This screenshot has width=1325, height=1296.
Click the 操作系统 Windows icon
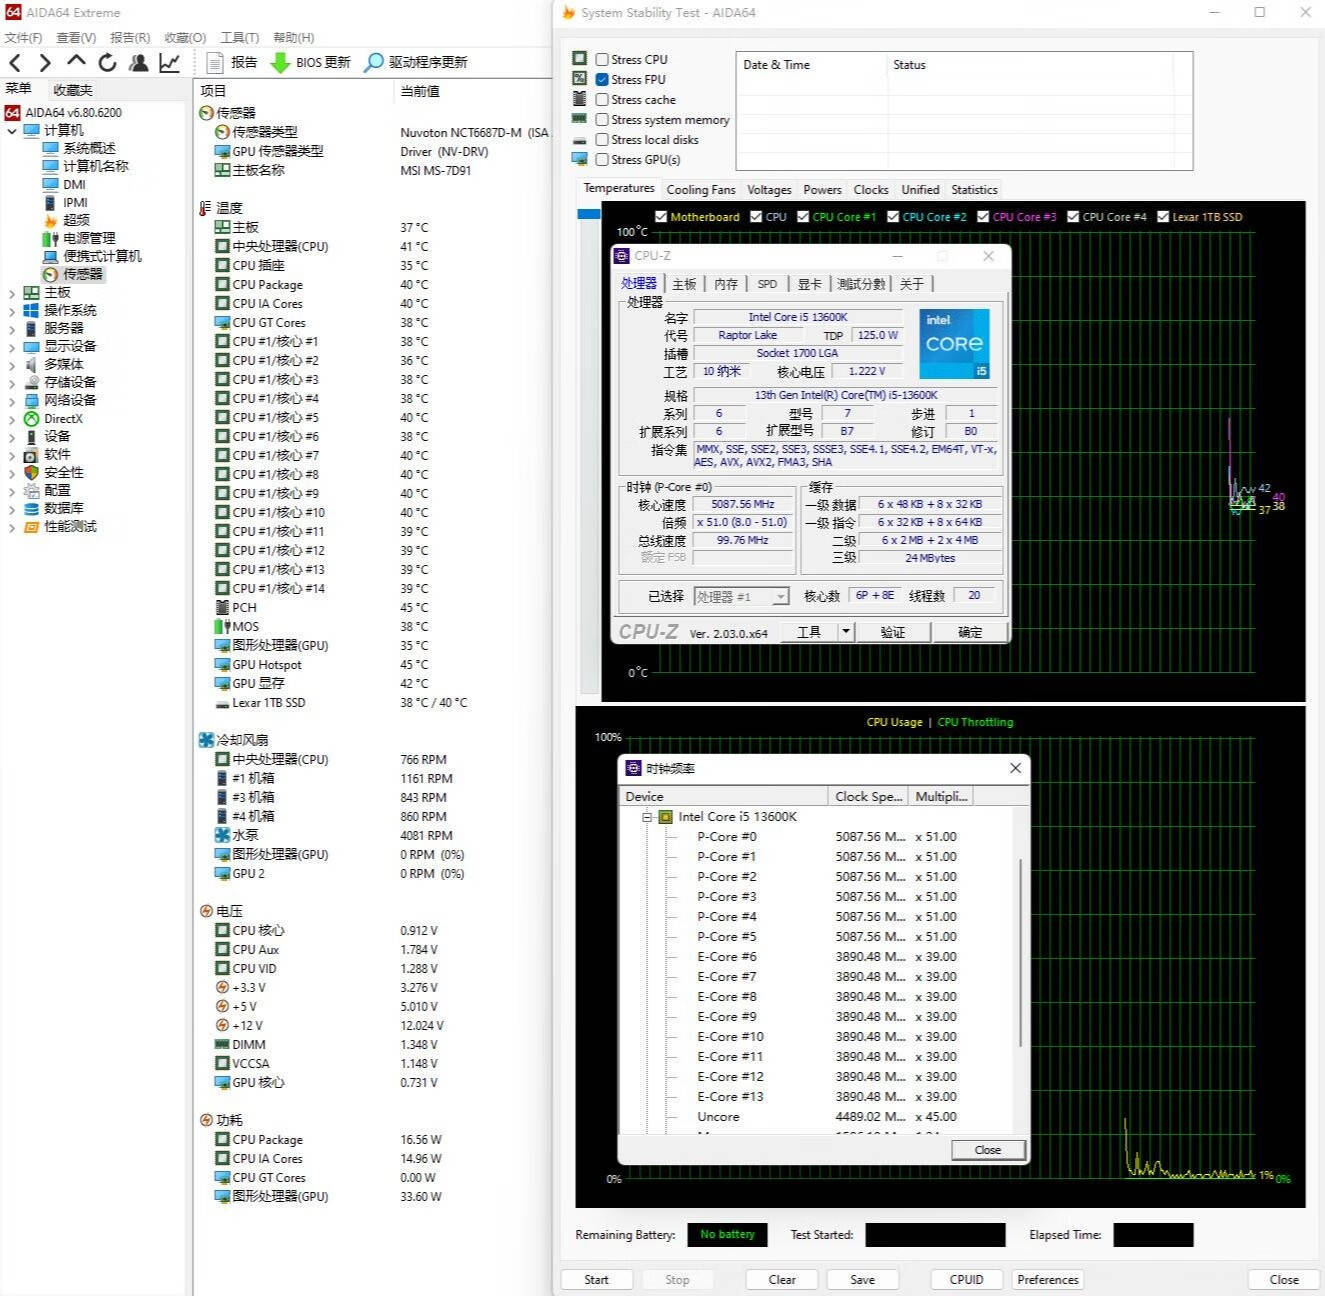click(x=31, y=310)
